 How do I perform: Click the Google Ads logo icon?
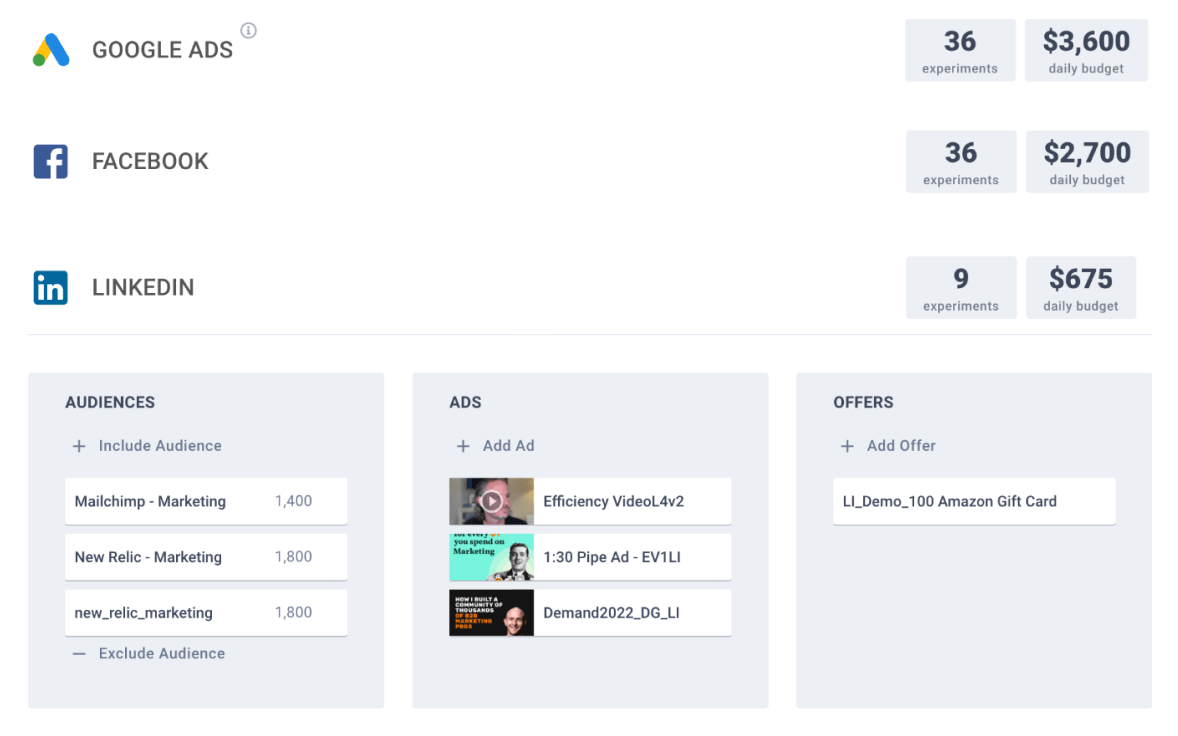(51, 50)
